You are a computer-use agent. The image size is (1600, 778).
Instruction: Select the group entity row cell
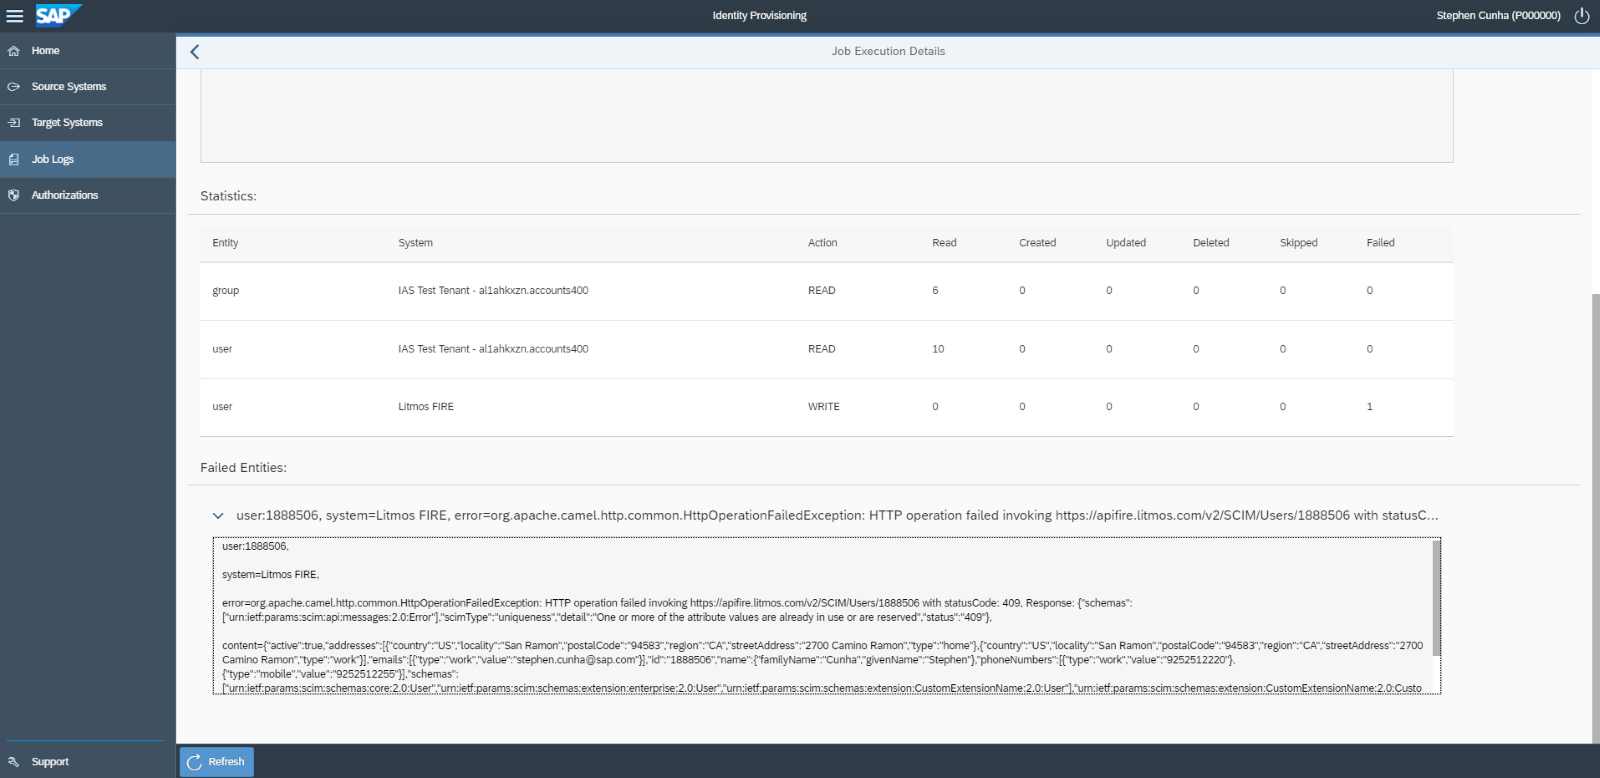(x=226, y=291)
